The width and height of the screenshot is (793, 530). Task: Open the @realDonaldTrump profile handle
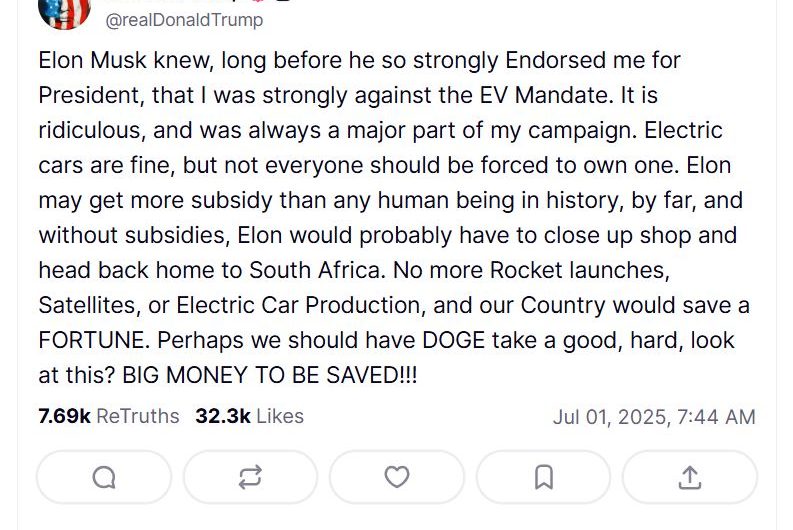coord(185,19)
